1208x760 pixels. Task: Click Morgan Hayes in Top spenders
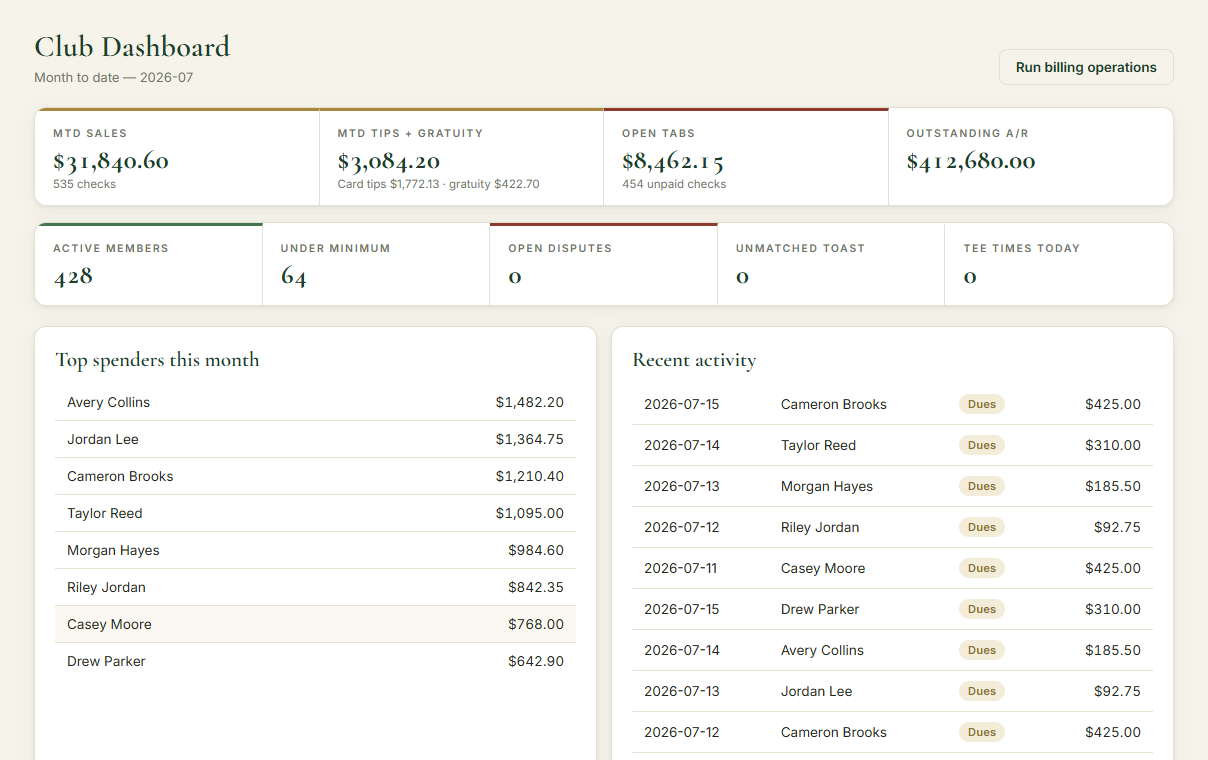coord(113,550)
